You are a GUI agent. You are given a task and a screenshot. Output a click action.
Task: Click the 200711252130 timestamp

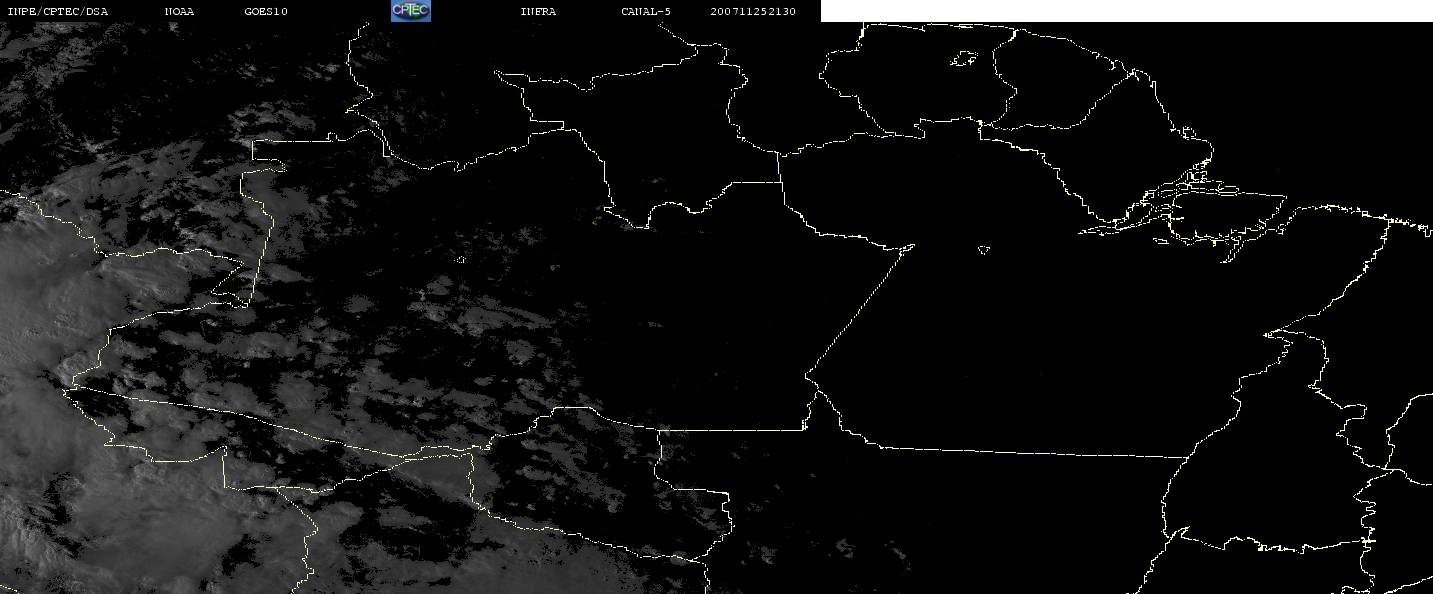754,12
